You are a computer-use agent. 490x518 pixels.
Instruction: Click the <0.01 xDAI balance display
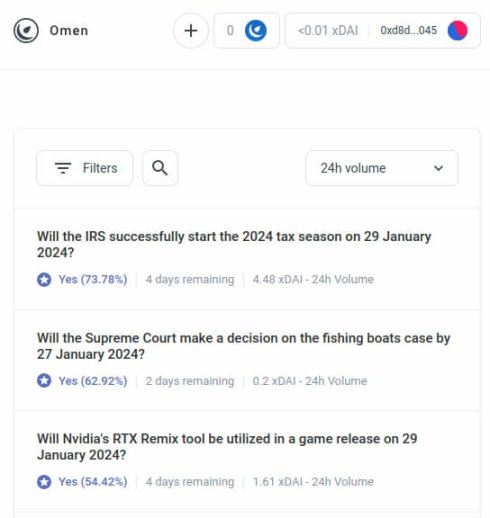(328, 31)
